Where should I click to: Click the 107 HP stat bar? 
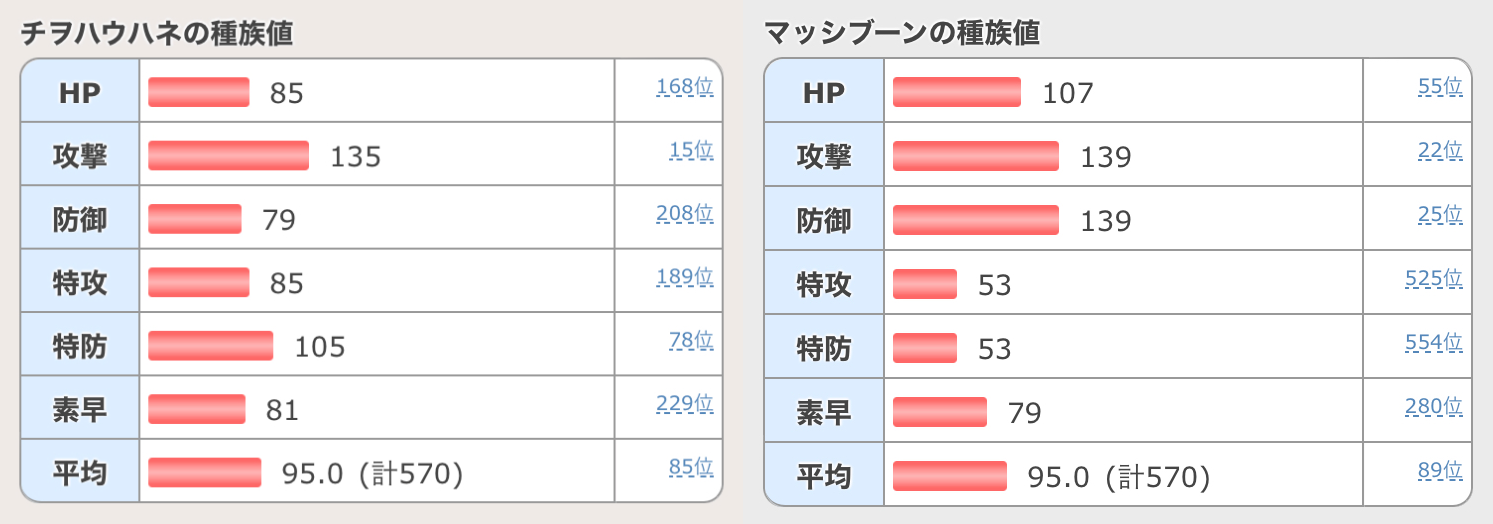pos(957,92)
